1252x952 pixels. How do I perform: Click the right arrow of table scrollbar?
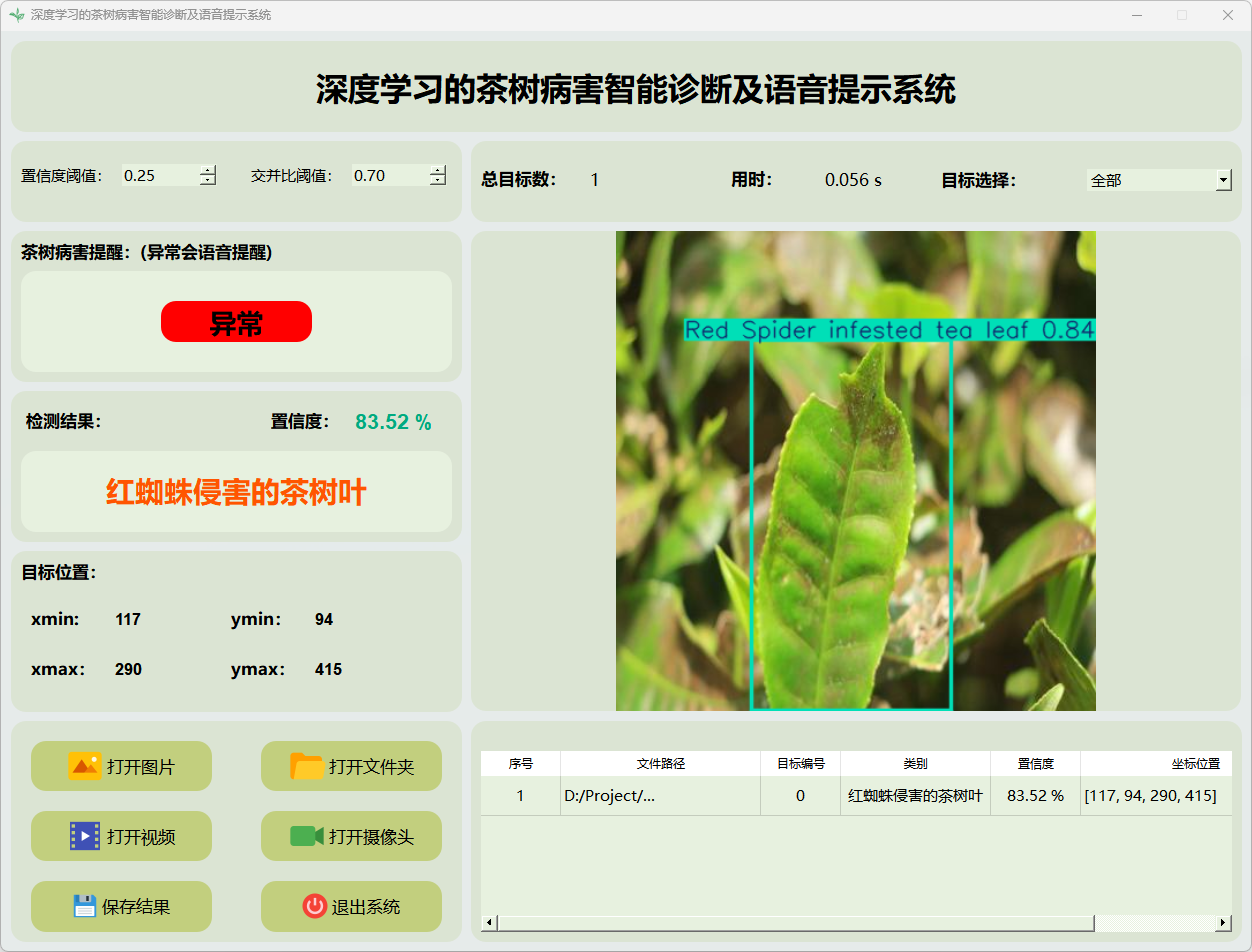tap(1222, 923)
